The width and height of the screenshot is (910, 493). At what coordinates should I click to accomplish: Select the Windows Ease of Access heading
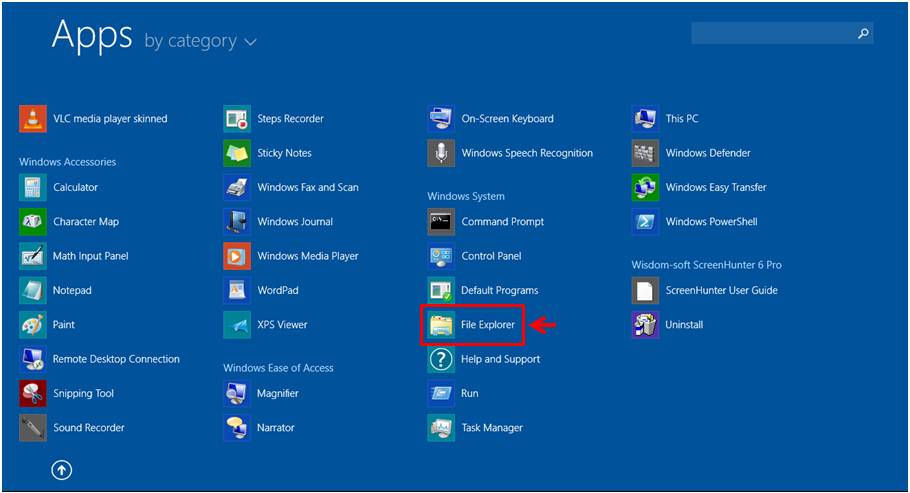click(278, 368)
